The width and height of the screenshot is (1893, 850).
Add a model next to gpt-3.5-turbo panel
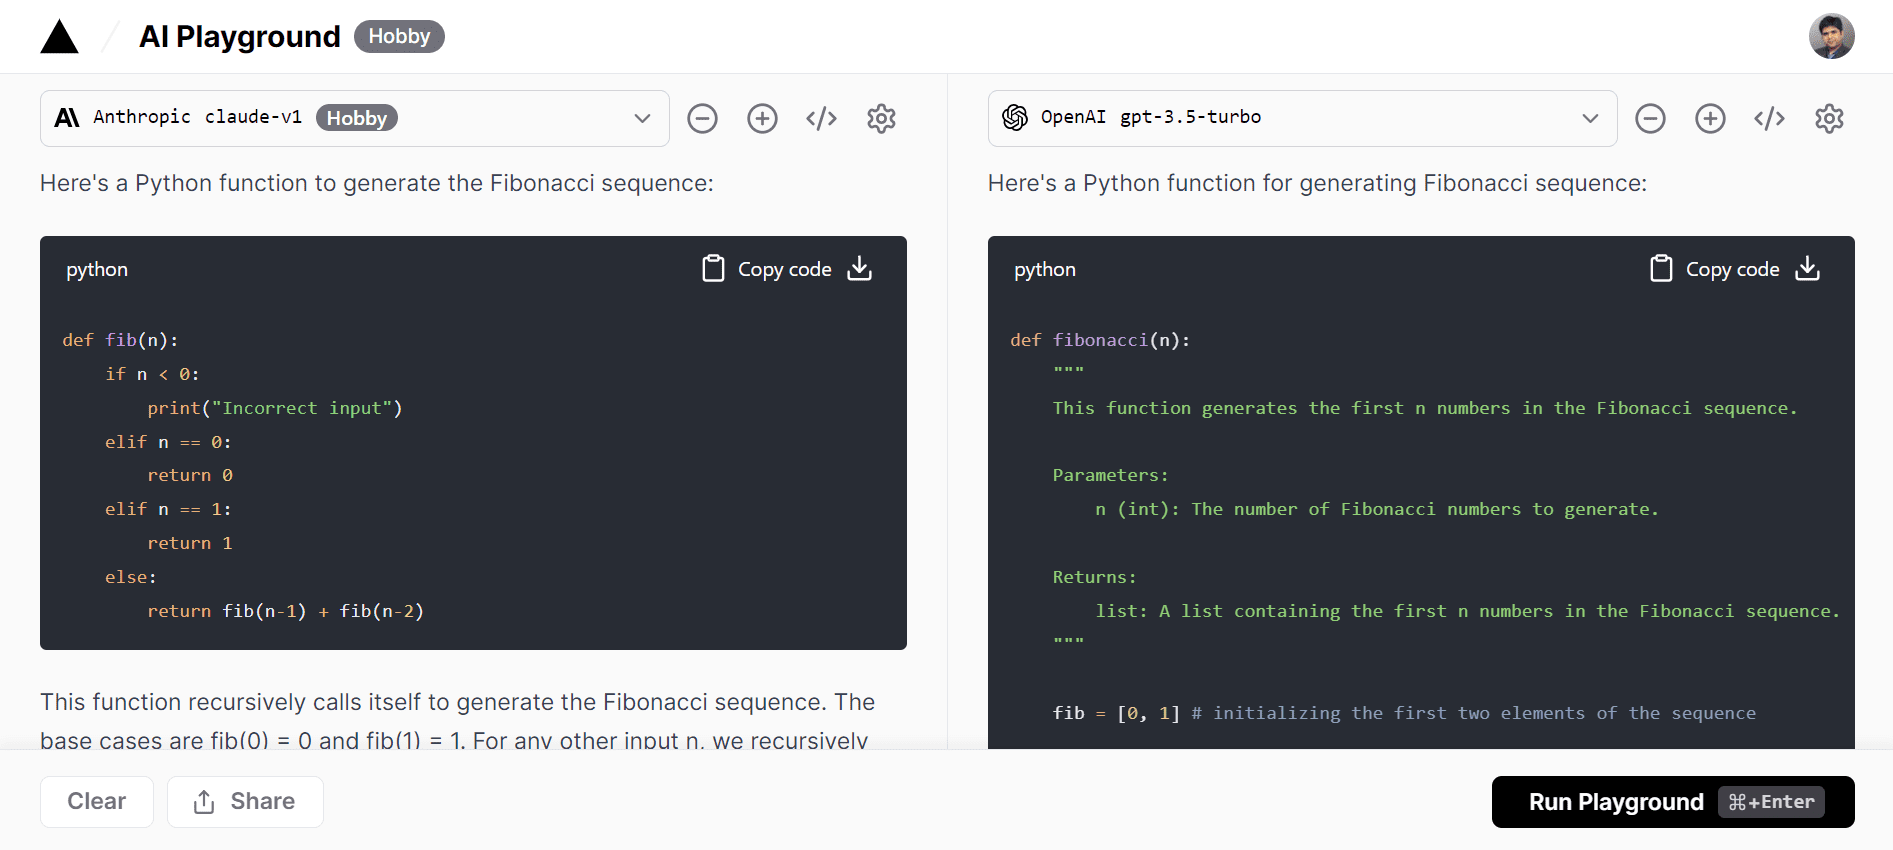point(1710,119)
